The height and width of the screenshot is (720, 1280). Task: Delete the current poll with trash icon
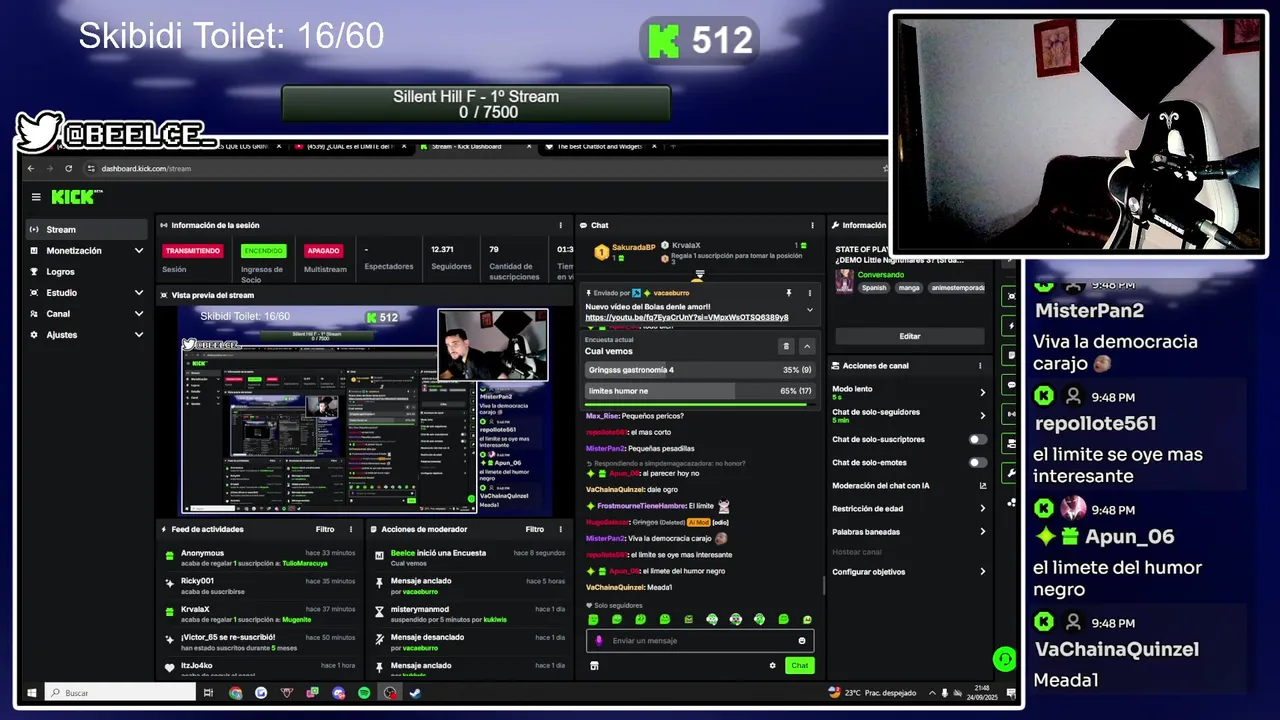pyautogui.click(x=786, y=346)
